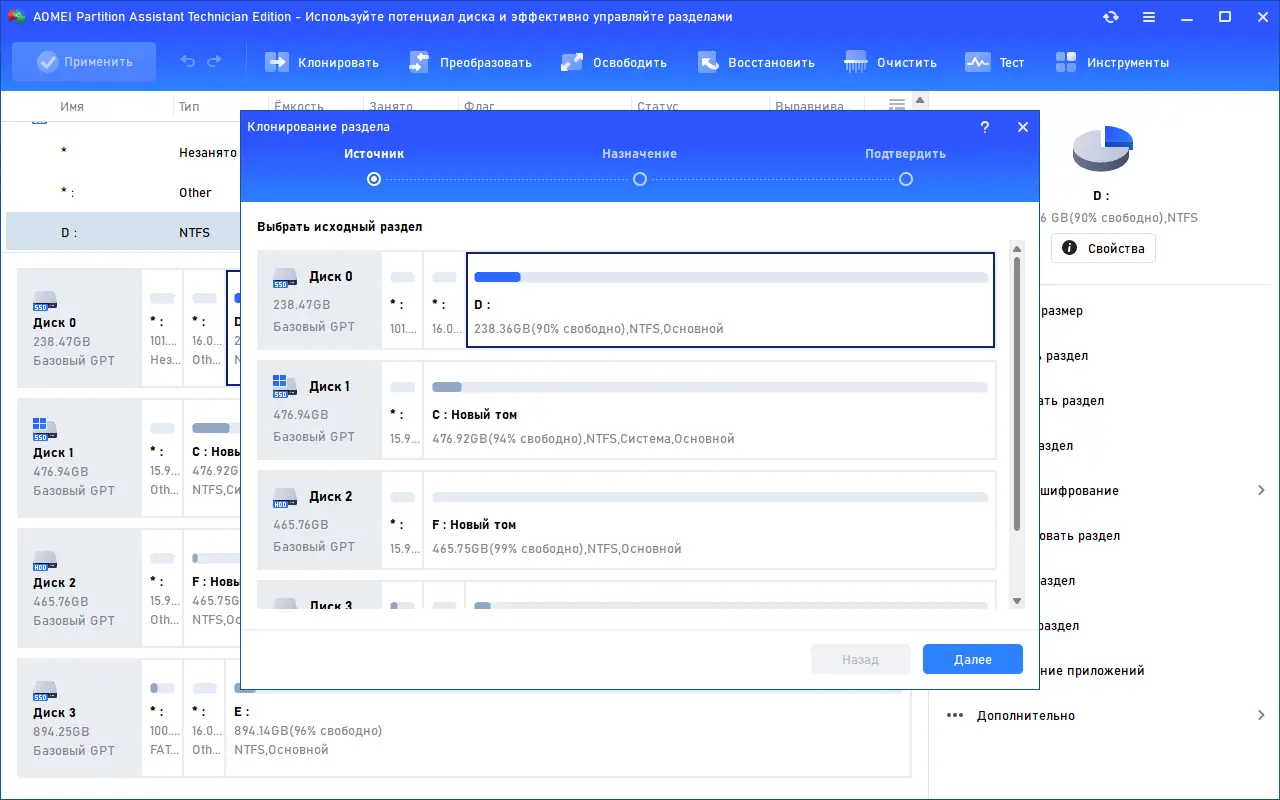
Task: Open the Инструменты toolbar menu
Action: [x=1112, y=62]
